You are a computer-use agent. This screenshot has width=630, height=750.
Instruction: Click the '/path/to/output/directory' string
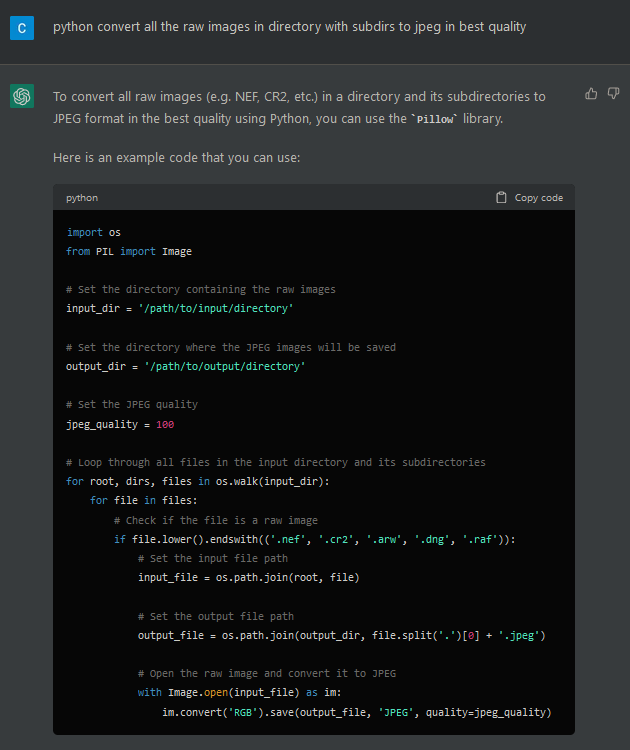click(x=224, y=366)
